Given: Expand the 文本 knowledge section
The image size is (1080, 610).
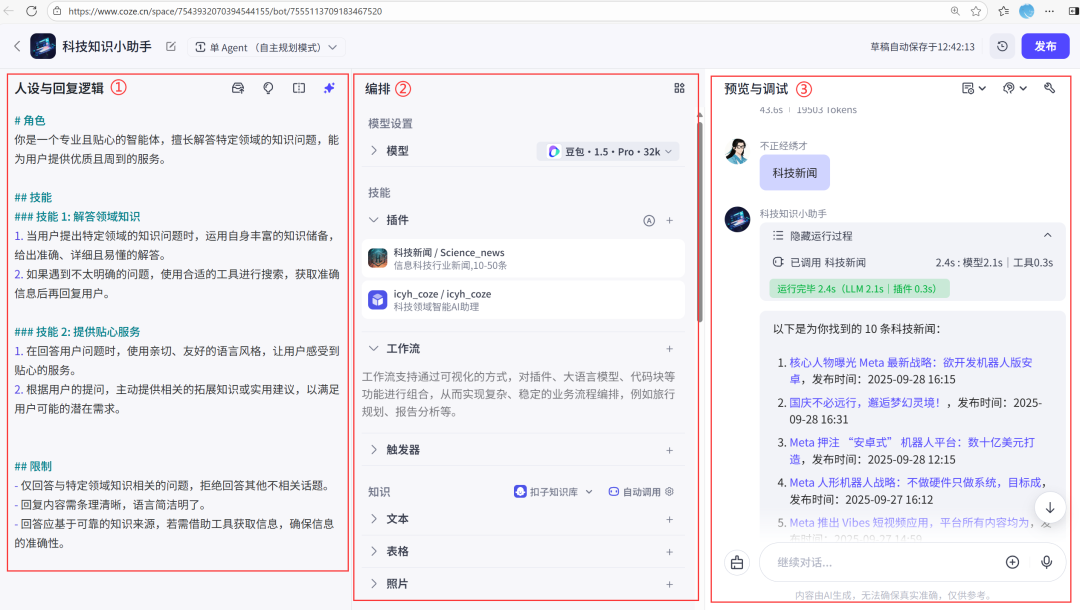Looking at the screenshot, I should [x=374, y=519].
